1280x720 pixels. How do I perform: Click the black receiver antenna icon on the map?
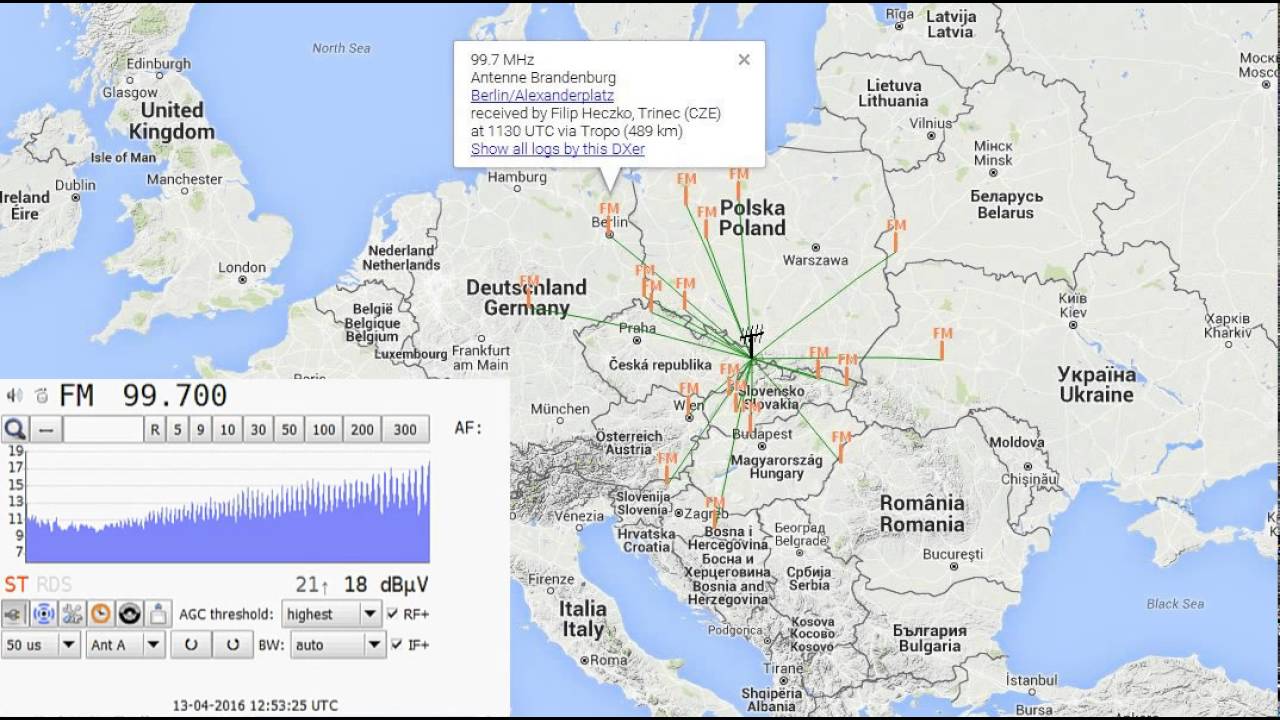point(751,343)
